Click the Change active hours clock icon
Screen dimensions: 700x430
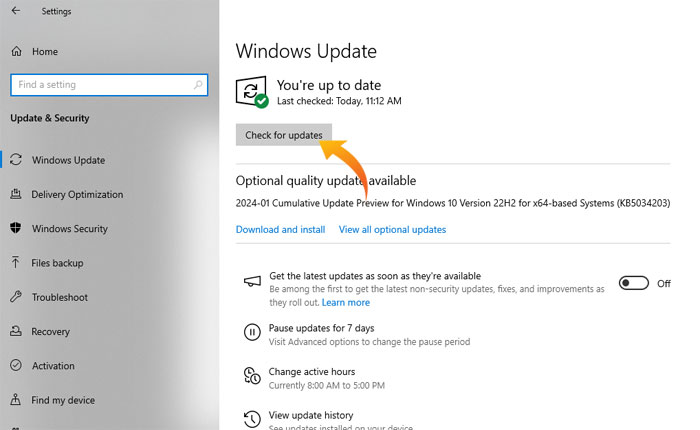point(252,376)
